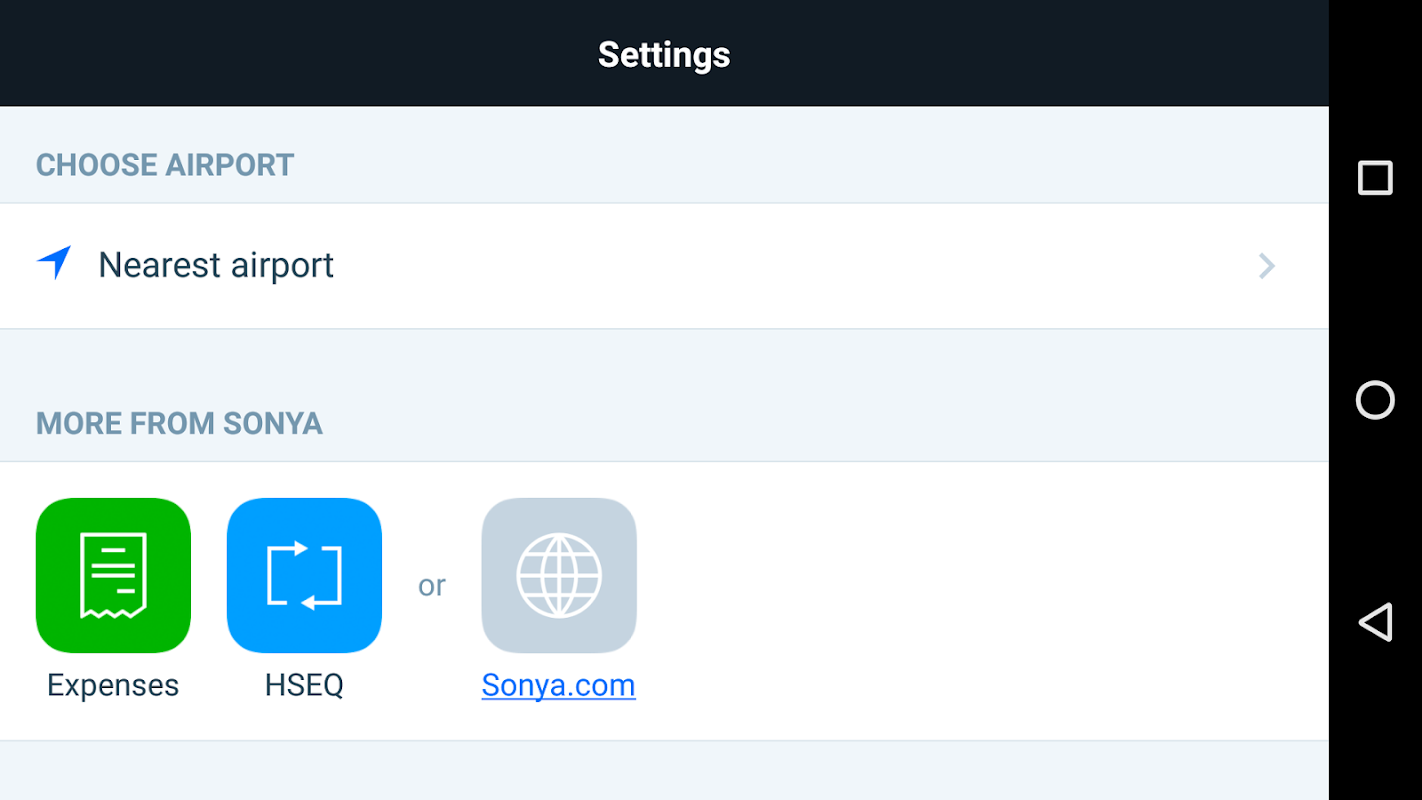Tap the HSEQ text label
The image size is (1422, 800).
[x=304, y=686]
